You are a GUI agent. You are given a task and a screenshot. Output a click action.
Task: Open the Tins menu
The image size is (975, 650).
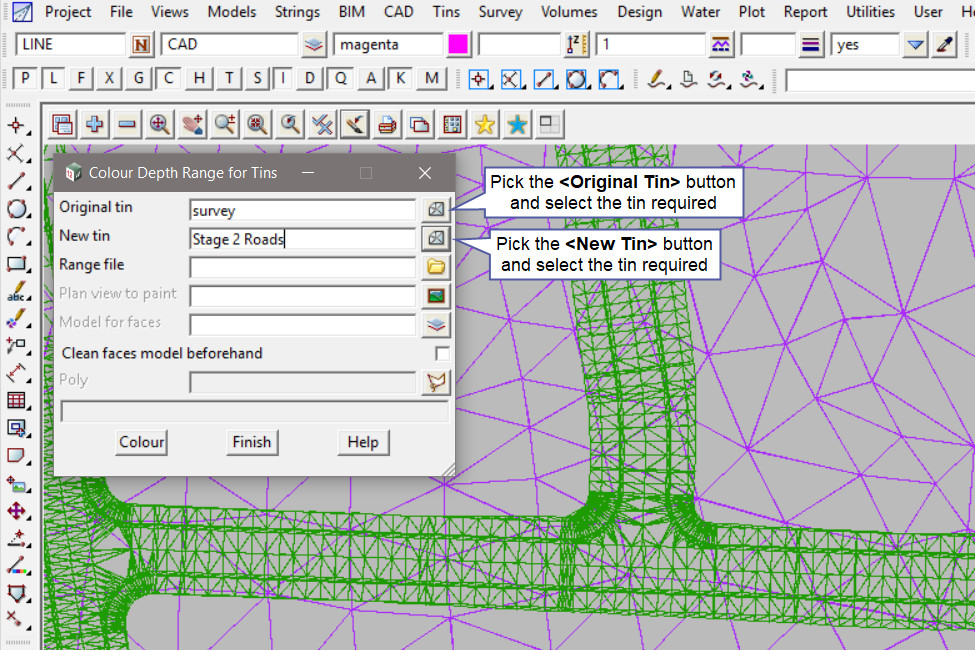(446, 12)
